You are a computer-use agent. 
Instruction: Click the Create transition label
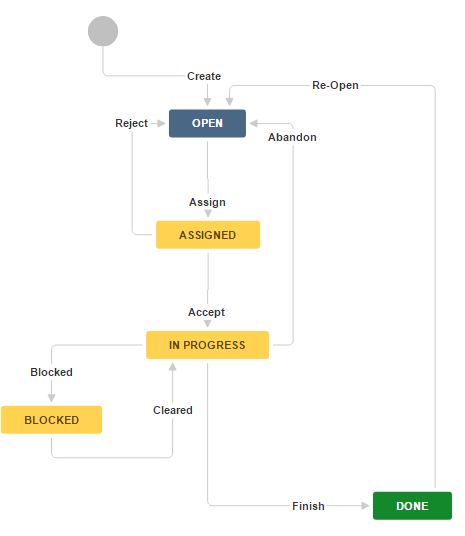click(x=204, y=76)
